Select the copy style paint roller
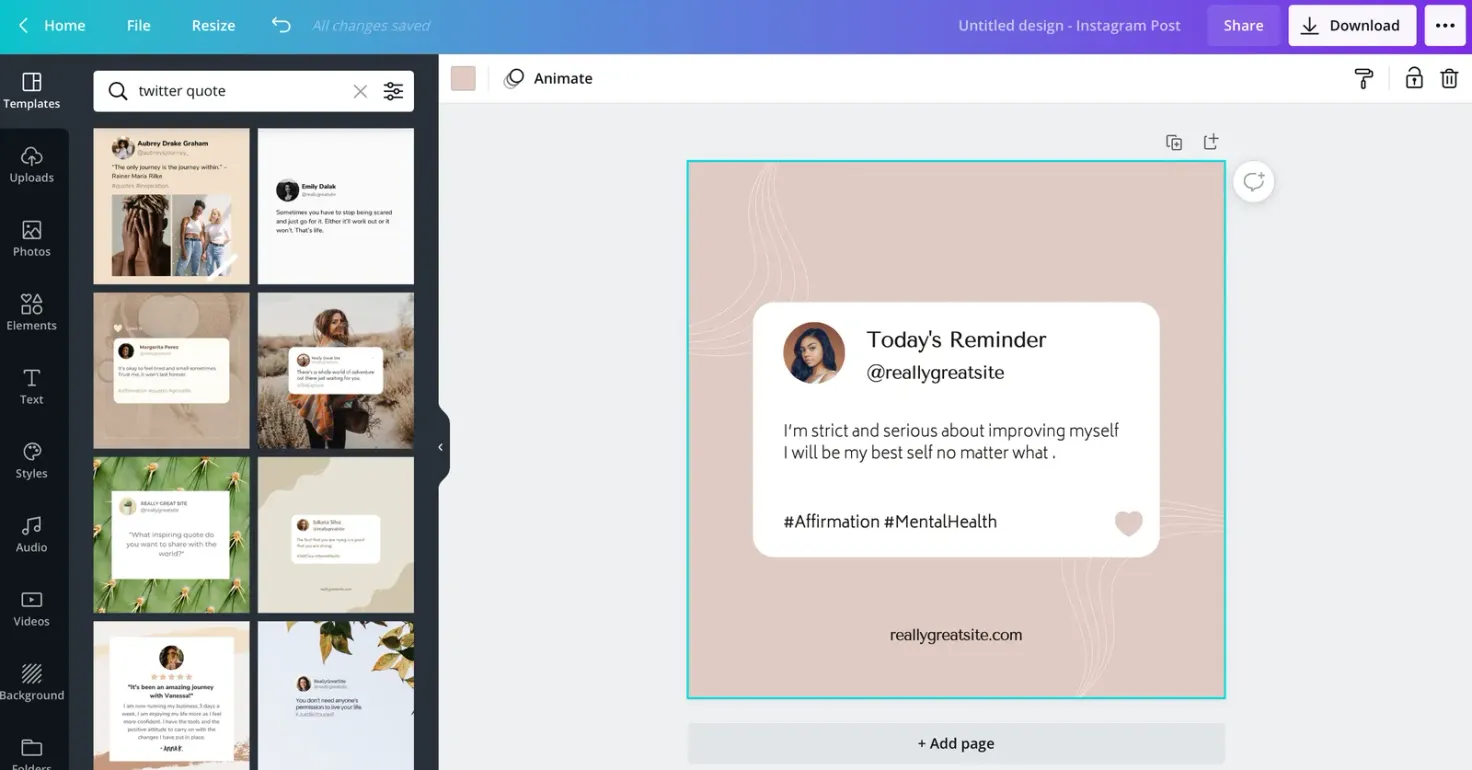 coord(1364,78)
